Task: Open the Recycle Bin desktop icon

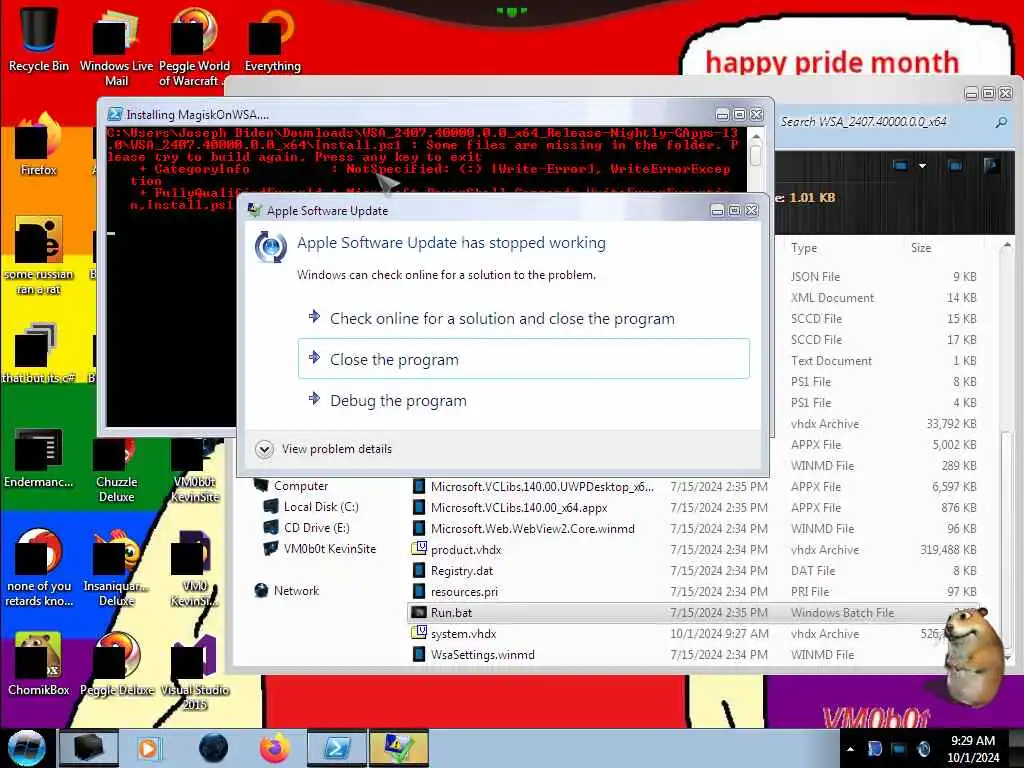Action: [39, 39]
